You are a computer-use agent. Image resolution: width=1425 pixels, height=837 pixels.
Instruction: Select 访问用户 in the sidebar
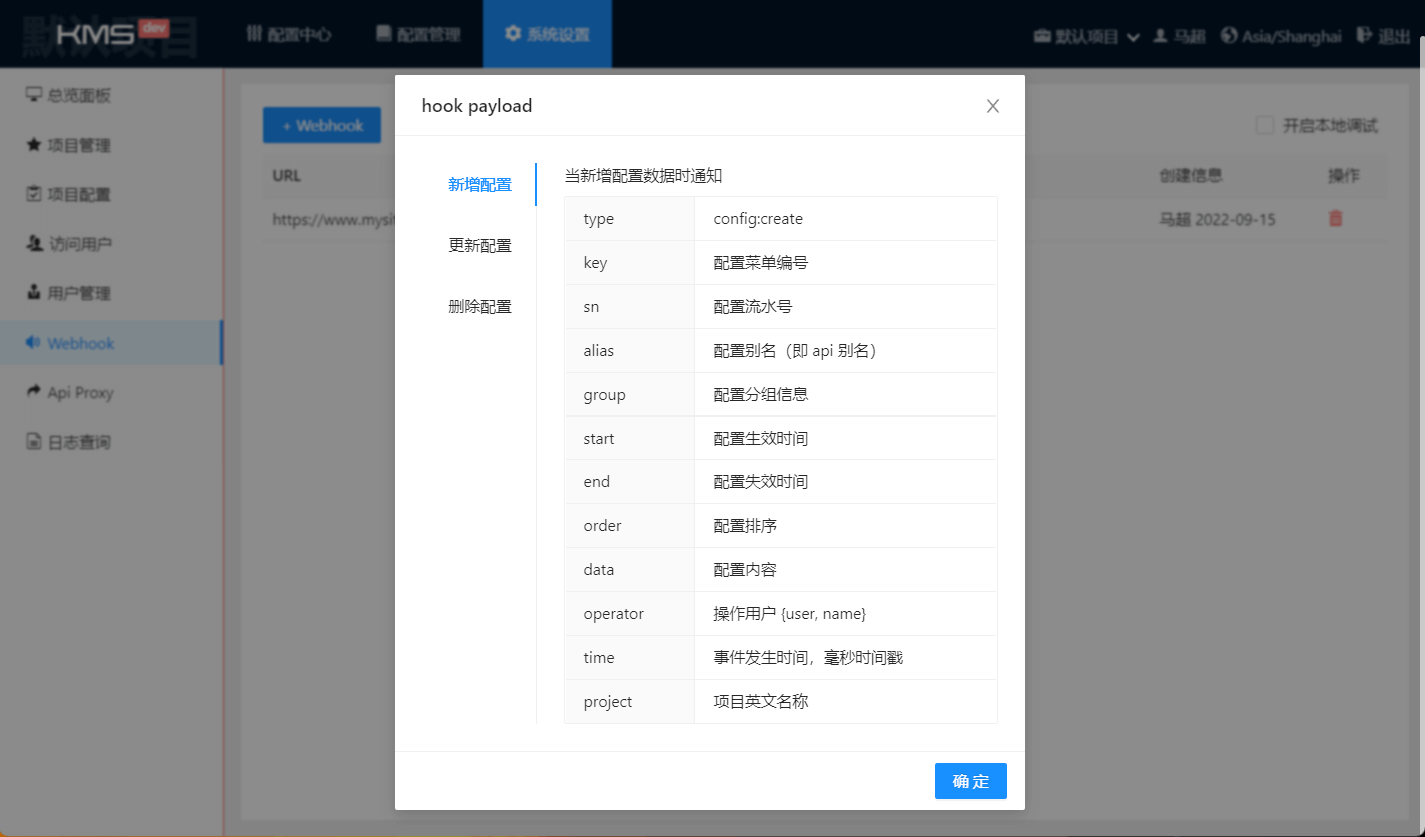click(x=79, y=244)
